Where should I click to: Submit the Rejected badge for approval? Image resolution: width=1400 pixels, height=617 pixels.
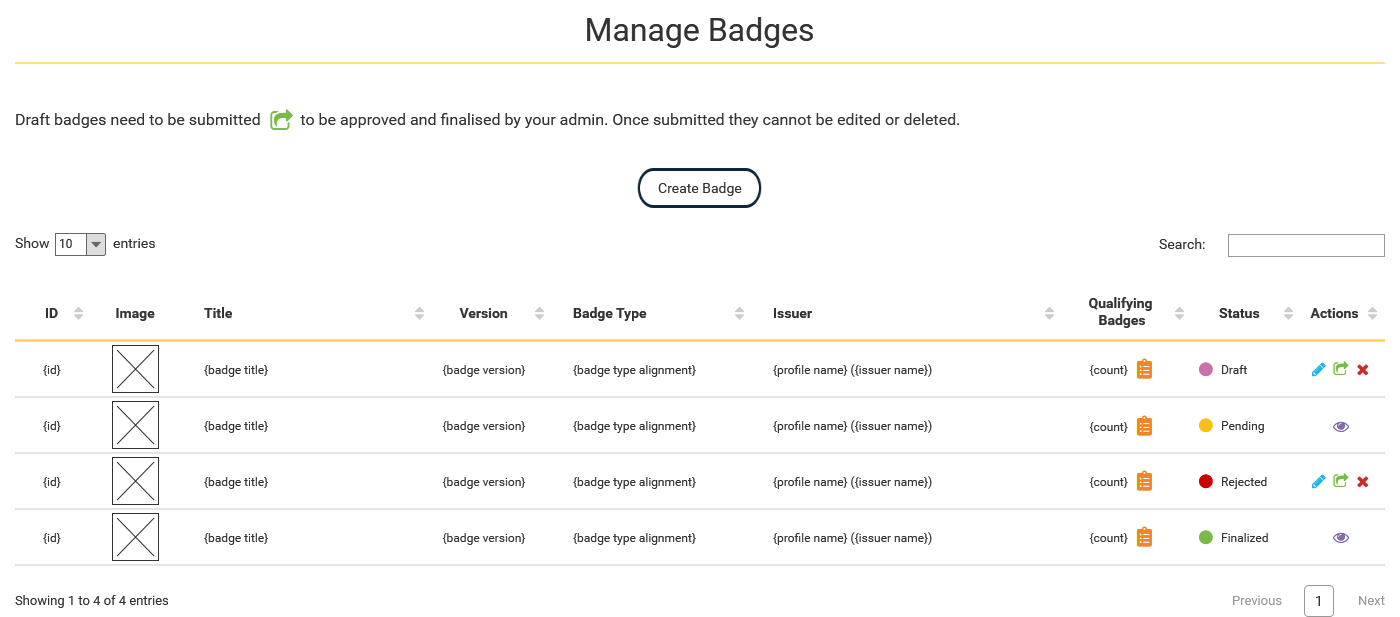pos(1341,481)
